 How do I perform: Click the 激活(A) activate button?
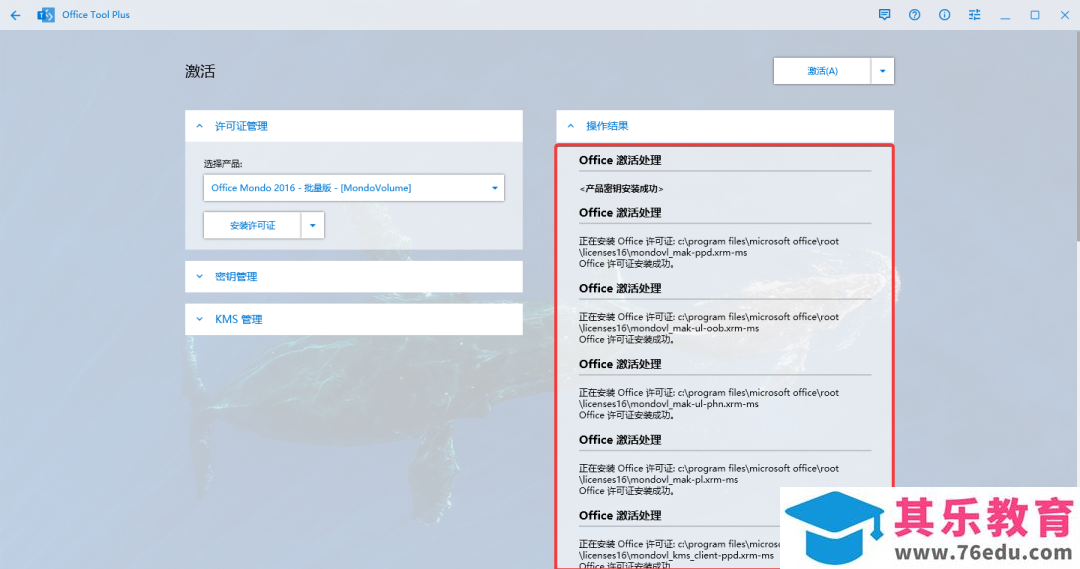(x=822, y=71)
